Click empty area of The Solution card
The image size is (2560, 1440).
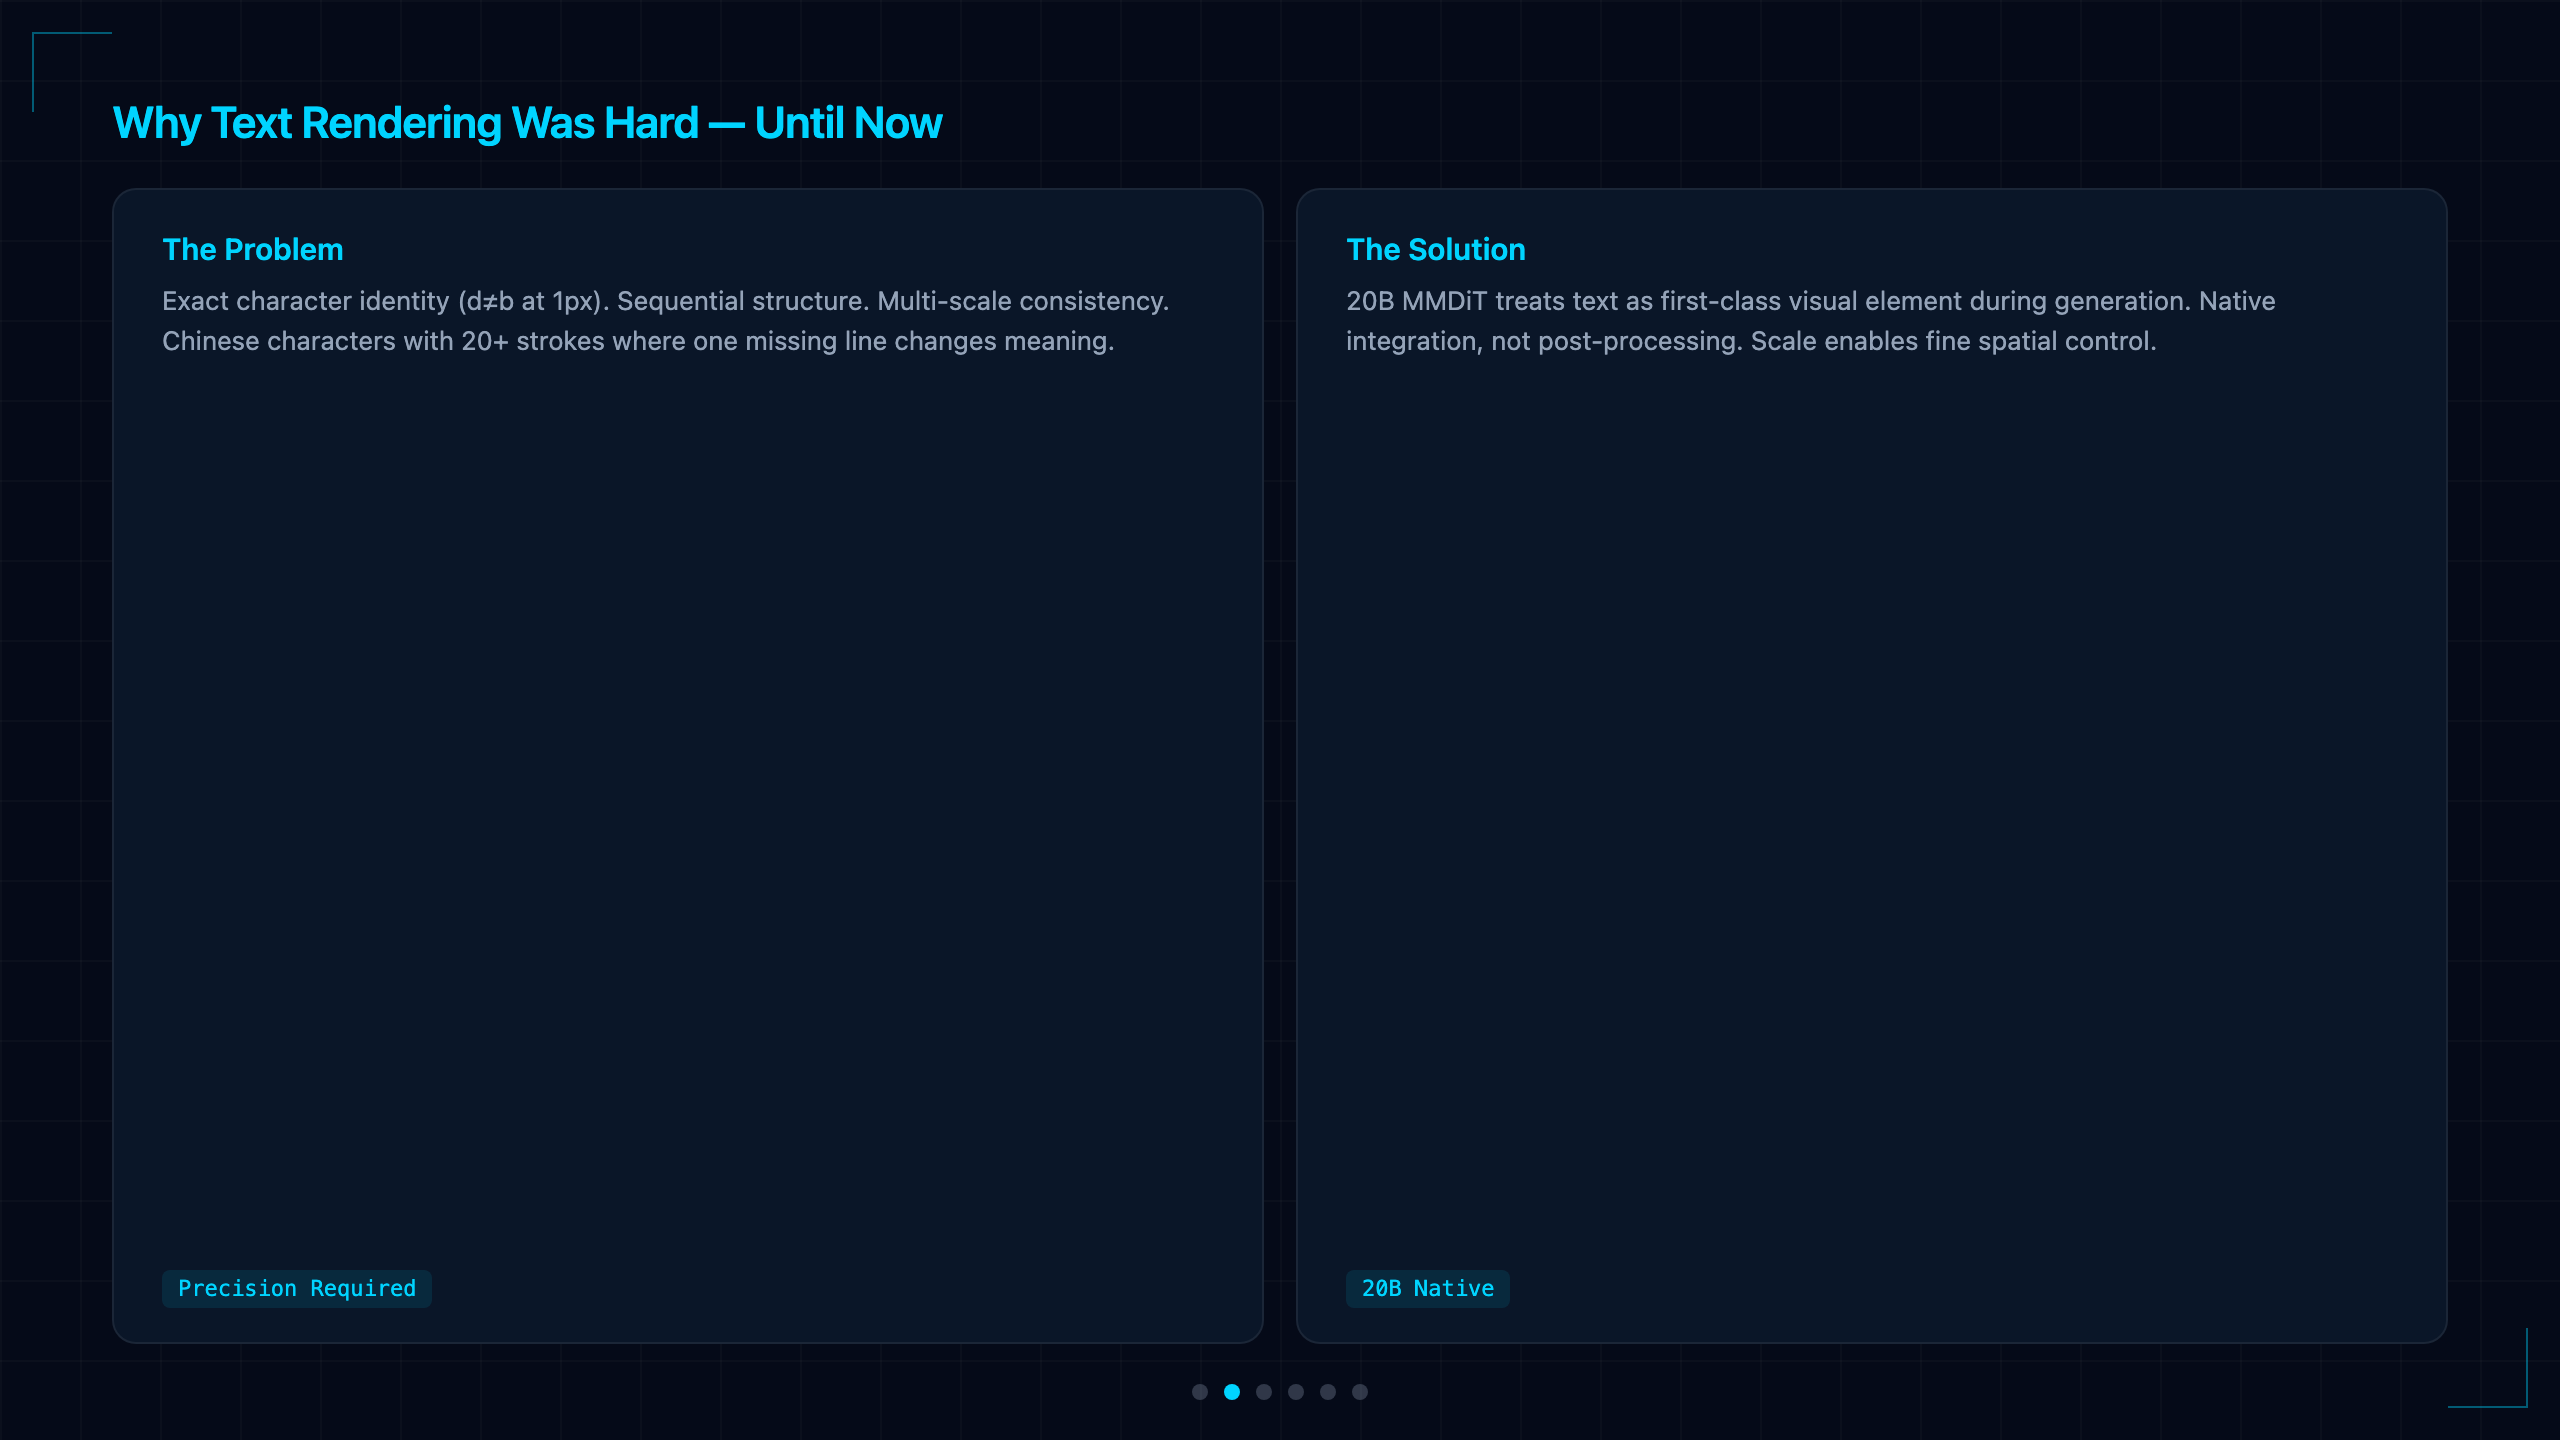(x=1872, y=800)
